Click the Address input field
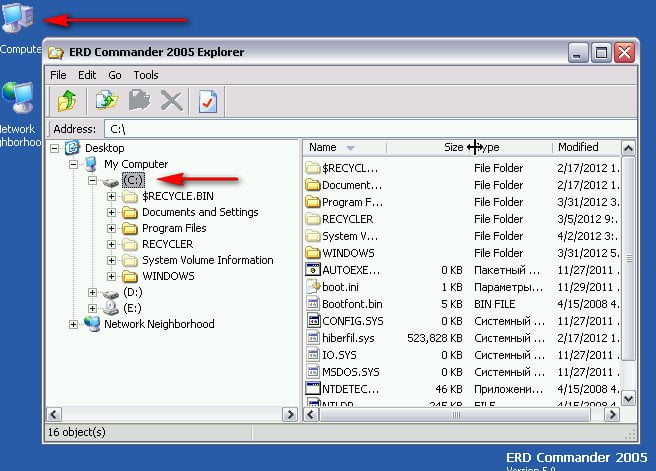Screen dimensions: 656x471 click(x=370, y=129)
